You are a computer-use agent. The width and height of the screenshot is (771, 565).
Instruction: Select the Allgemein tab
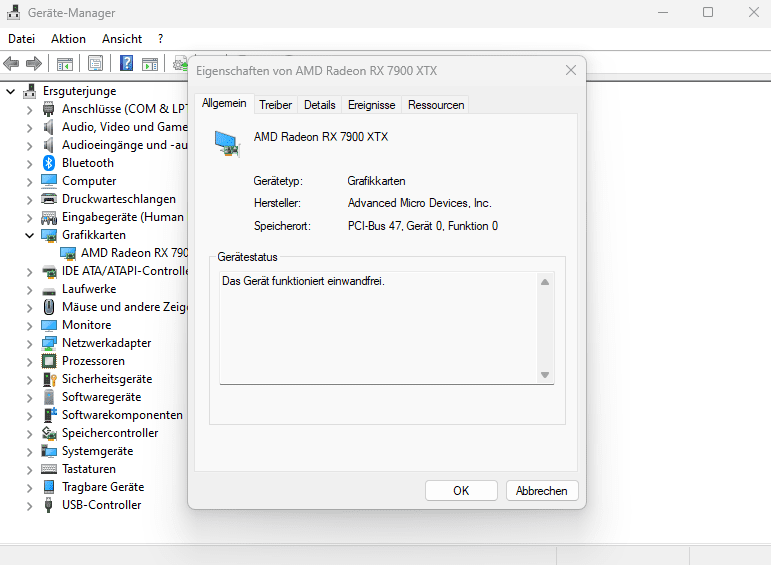[224, 103]
